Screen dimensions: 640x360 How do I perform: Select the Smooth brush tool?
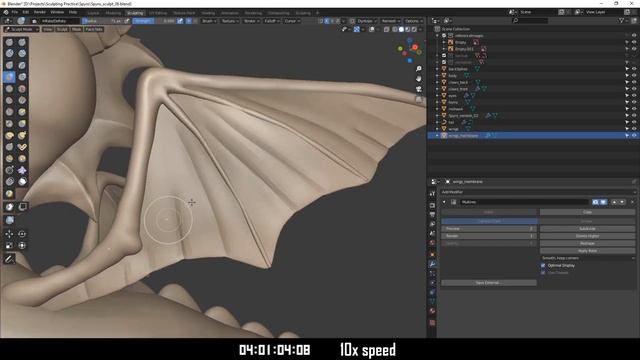click(x=22, y=89)
